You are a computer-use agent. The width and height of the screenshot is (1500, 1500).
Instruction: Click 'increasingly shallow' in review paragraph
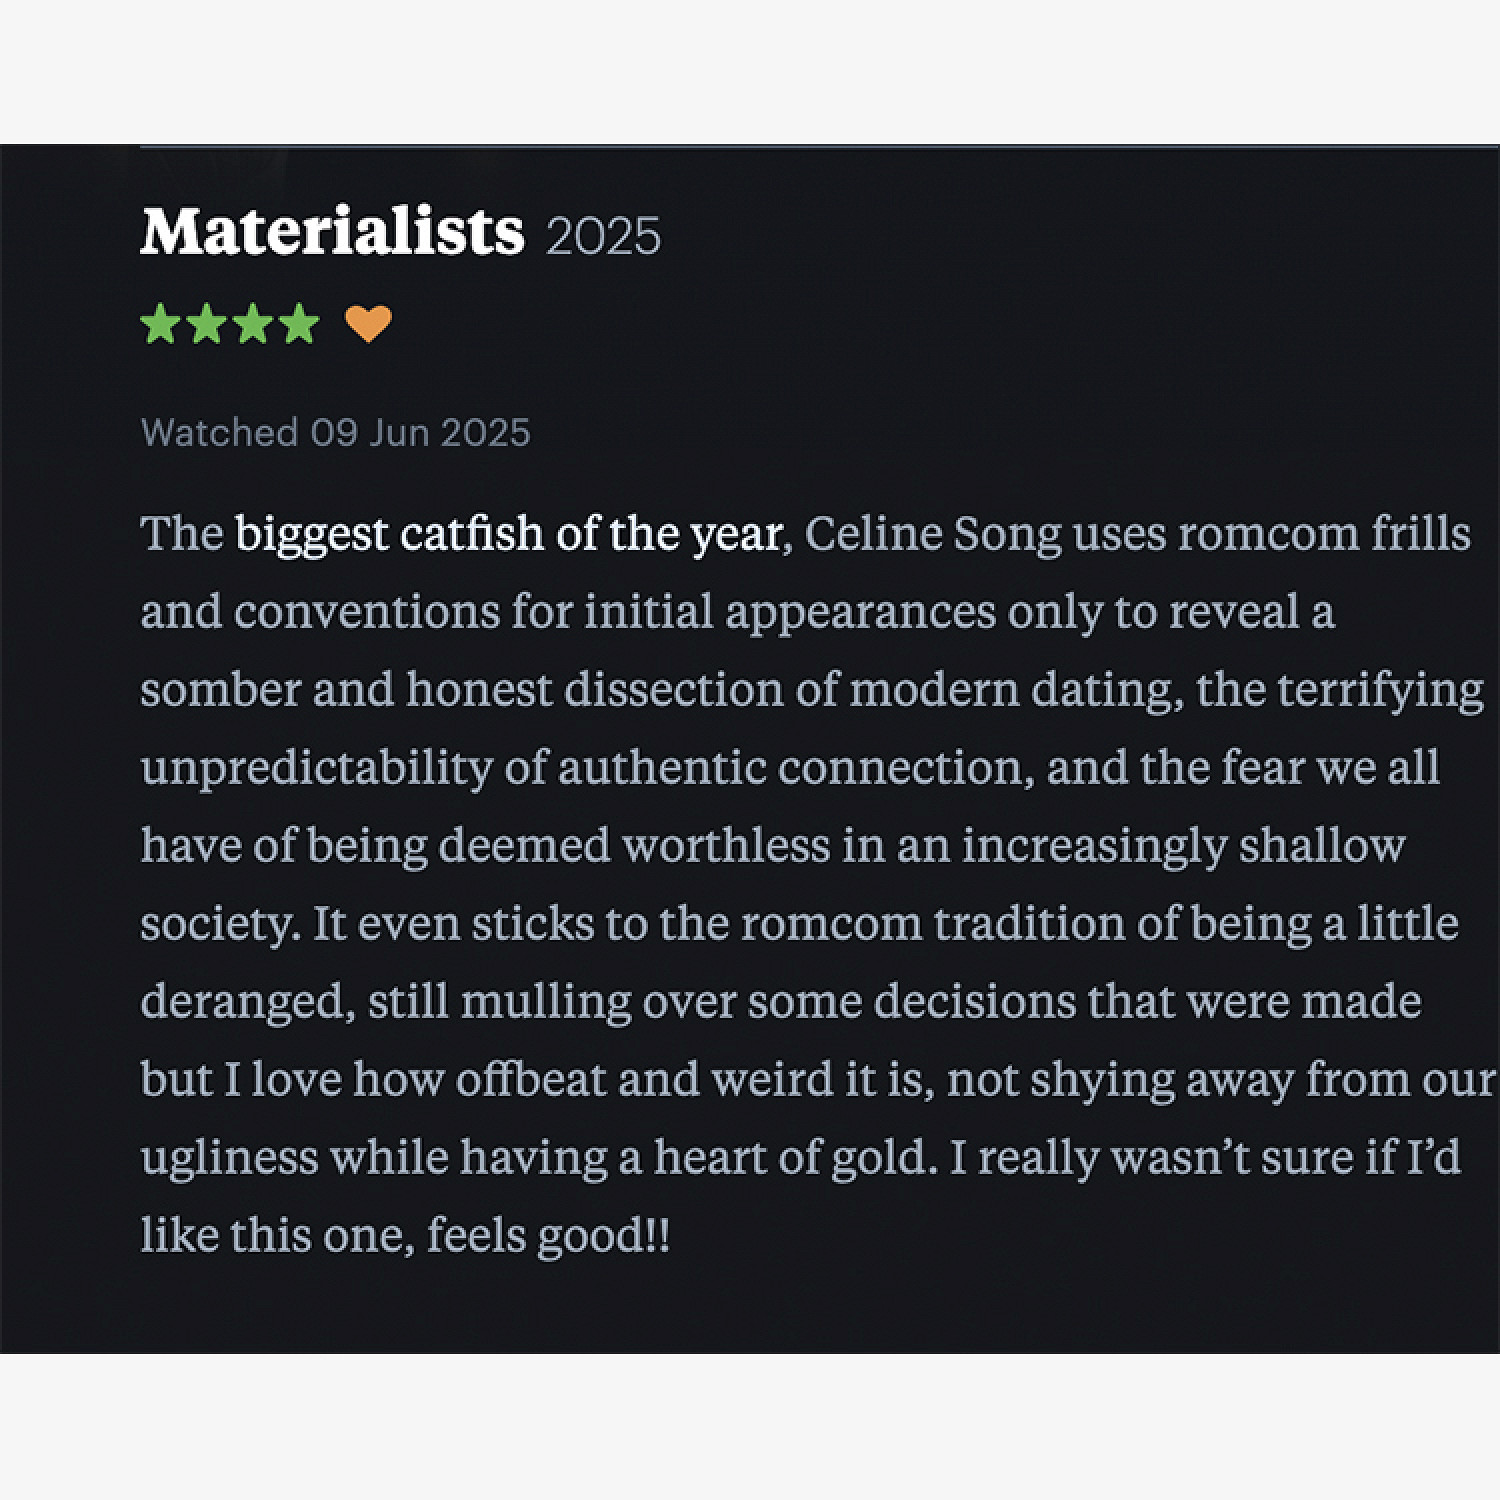[1184, 846]
